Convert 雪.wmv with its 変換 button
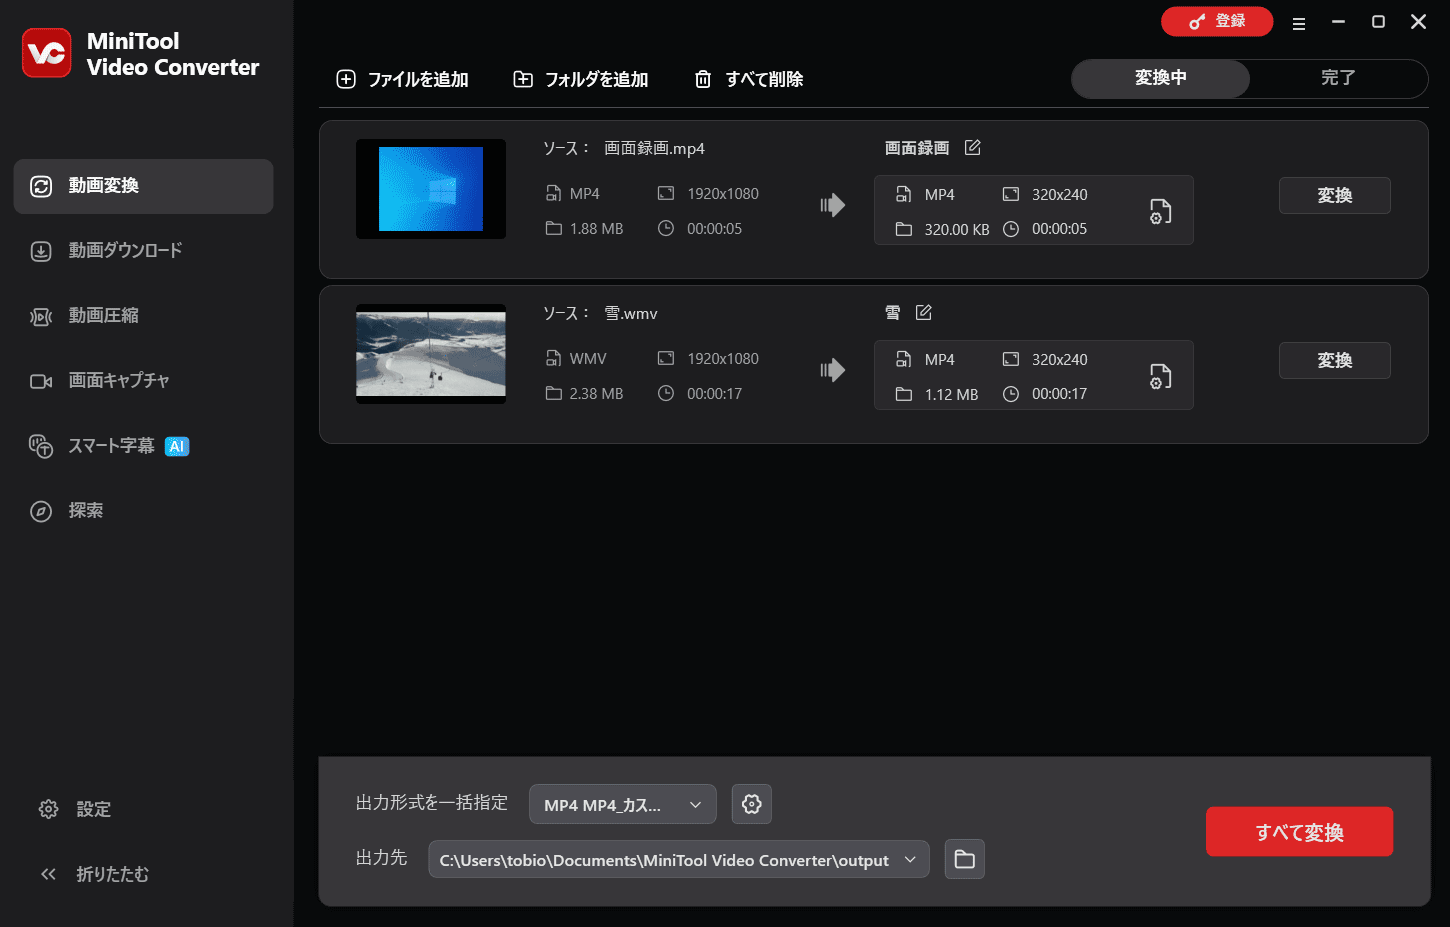This screenshot has height=927, width=1450. [1335, 360]
